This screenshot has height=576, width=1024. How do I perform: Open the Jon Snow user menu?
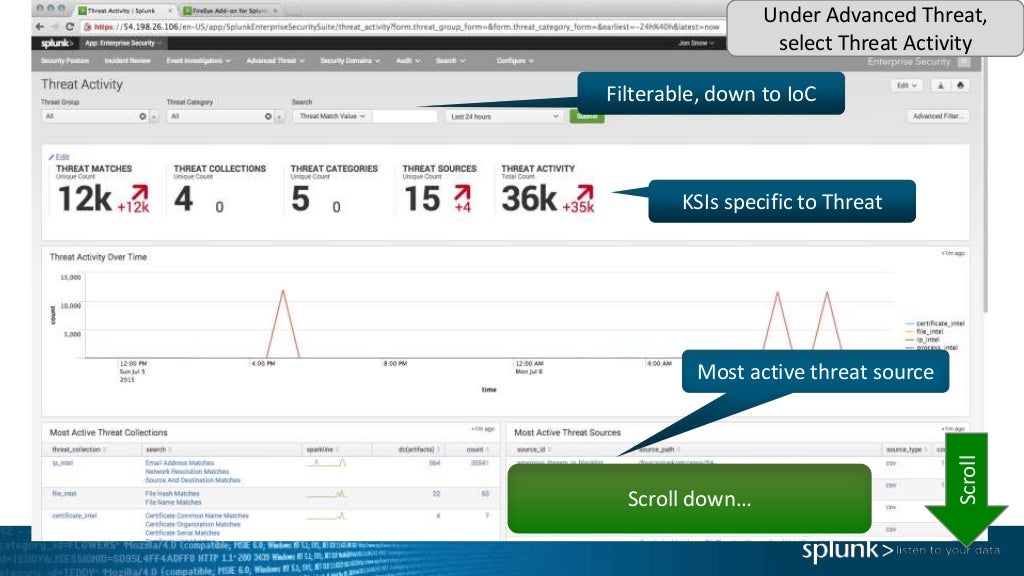[696, 43]
